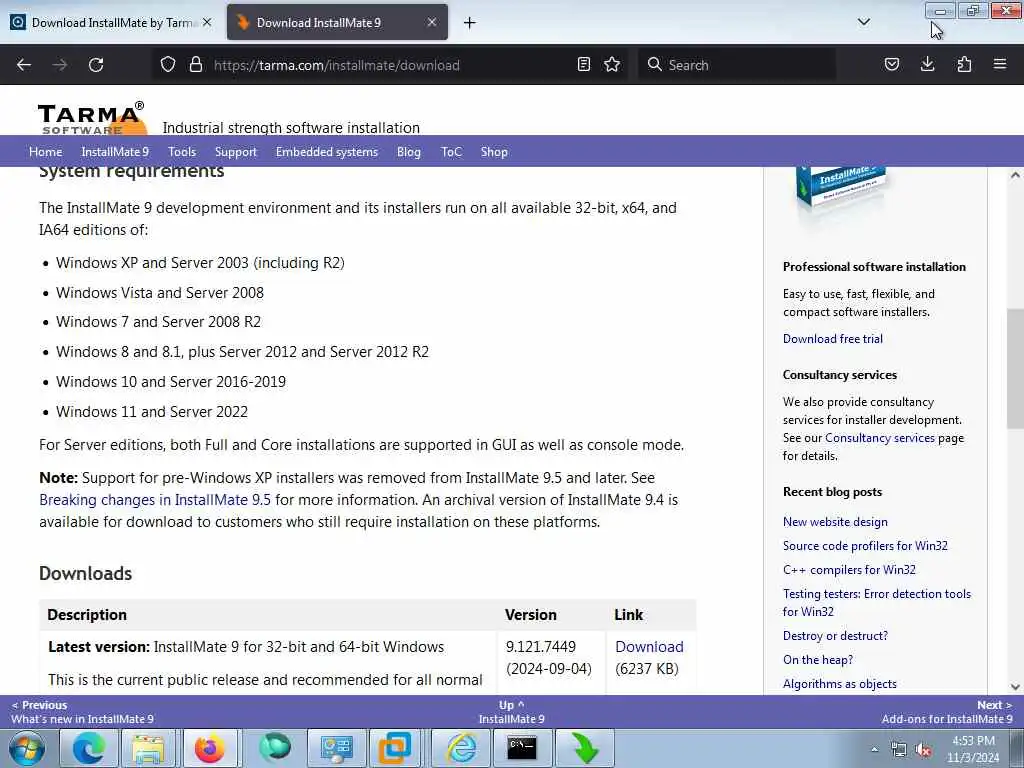
Task: Open a new tab with plus button
Action: pyautogui.click(x=470, y=23)
